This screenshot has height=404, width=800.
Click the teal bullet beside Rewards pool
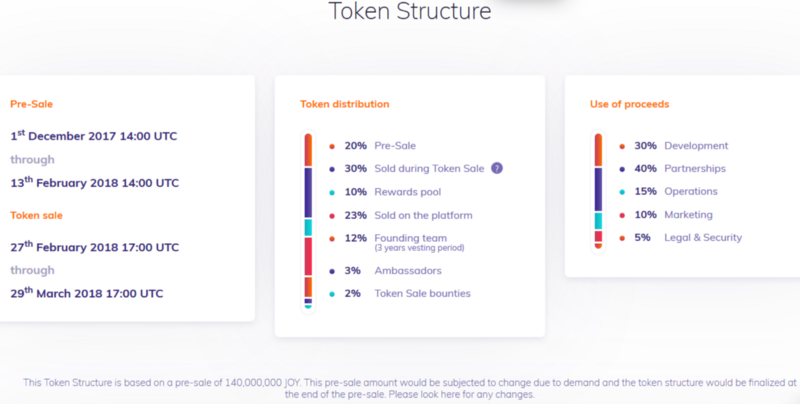pyautogui.click(x=331, y=192)
